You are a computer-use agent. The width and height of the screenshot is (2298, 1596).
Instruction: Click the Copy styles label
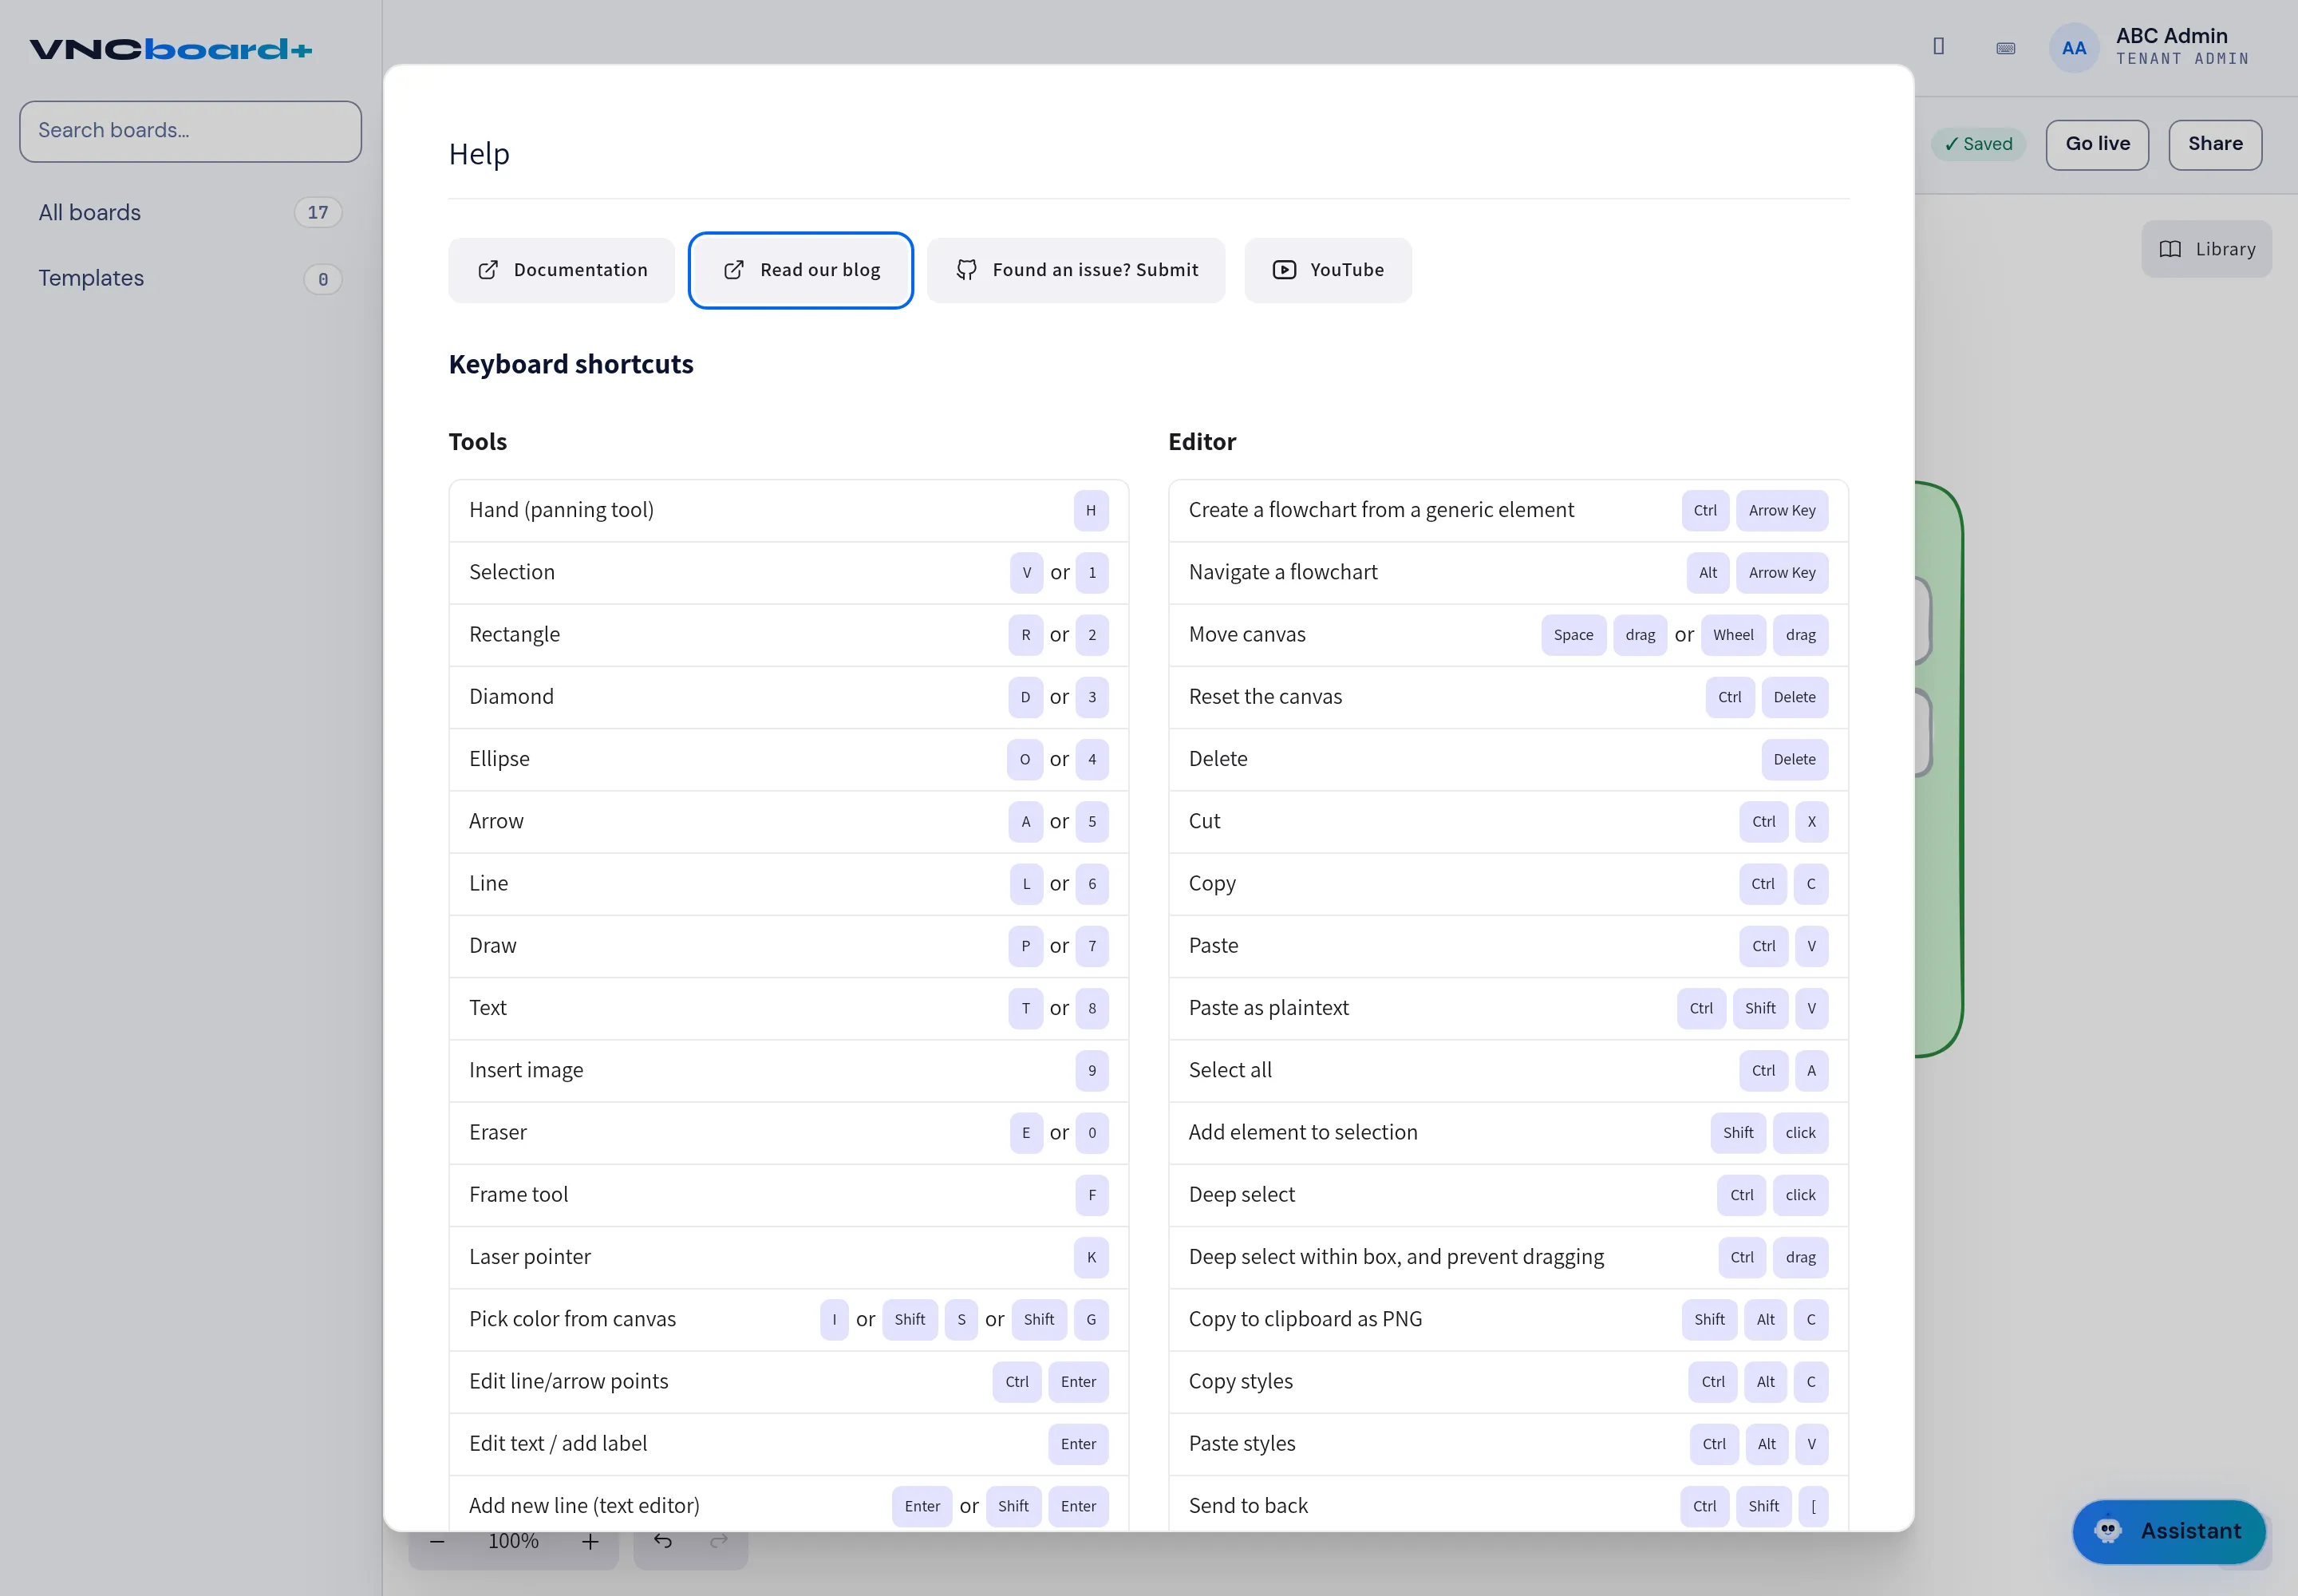point(1240,1381)
